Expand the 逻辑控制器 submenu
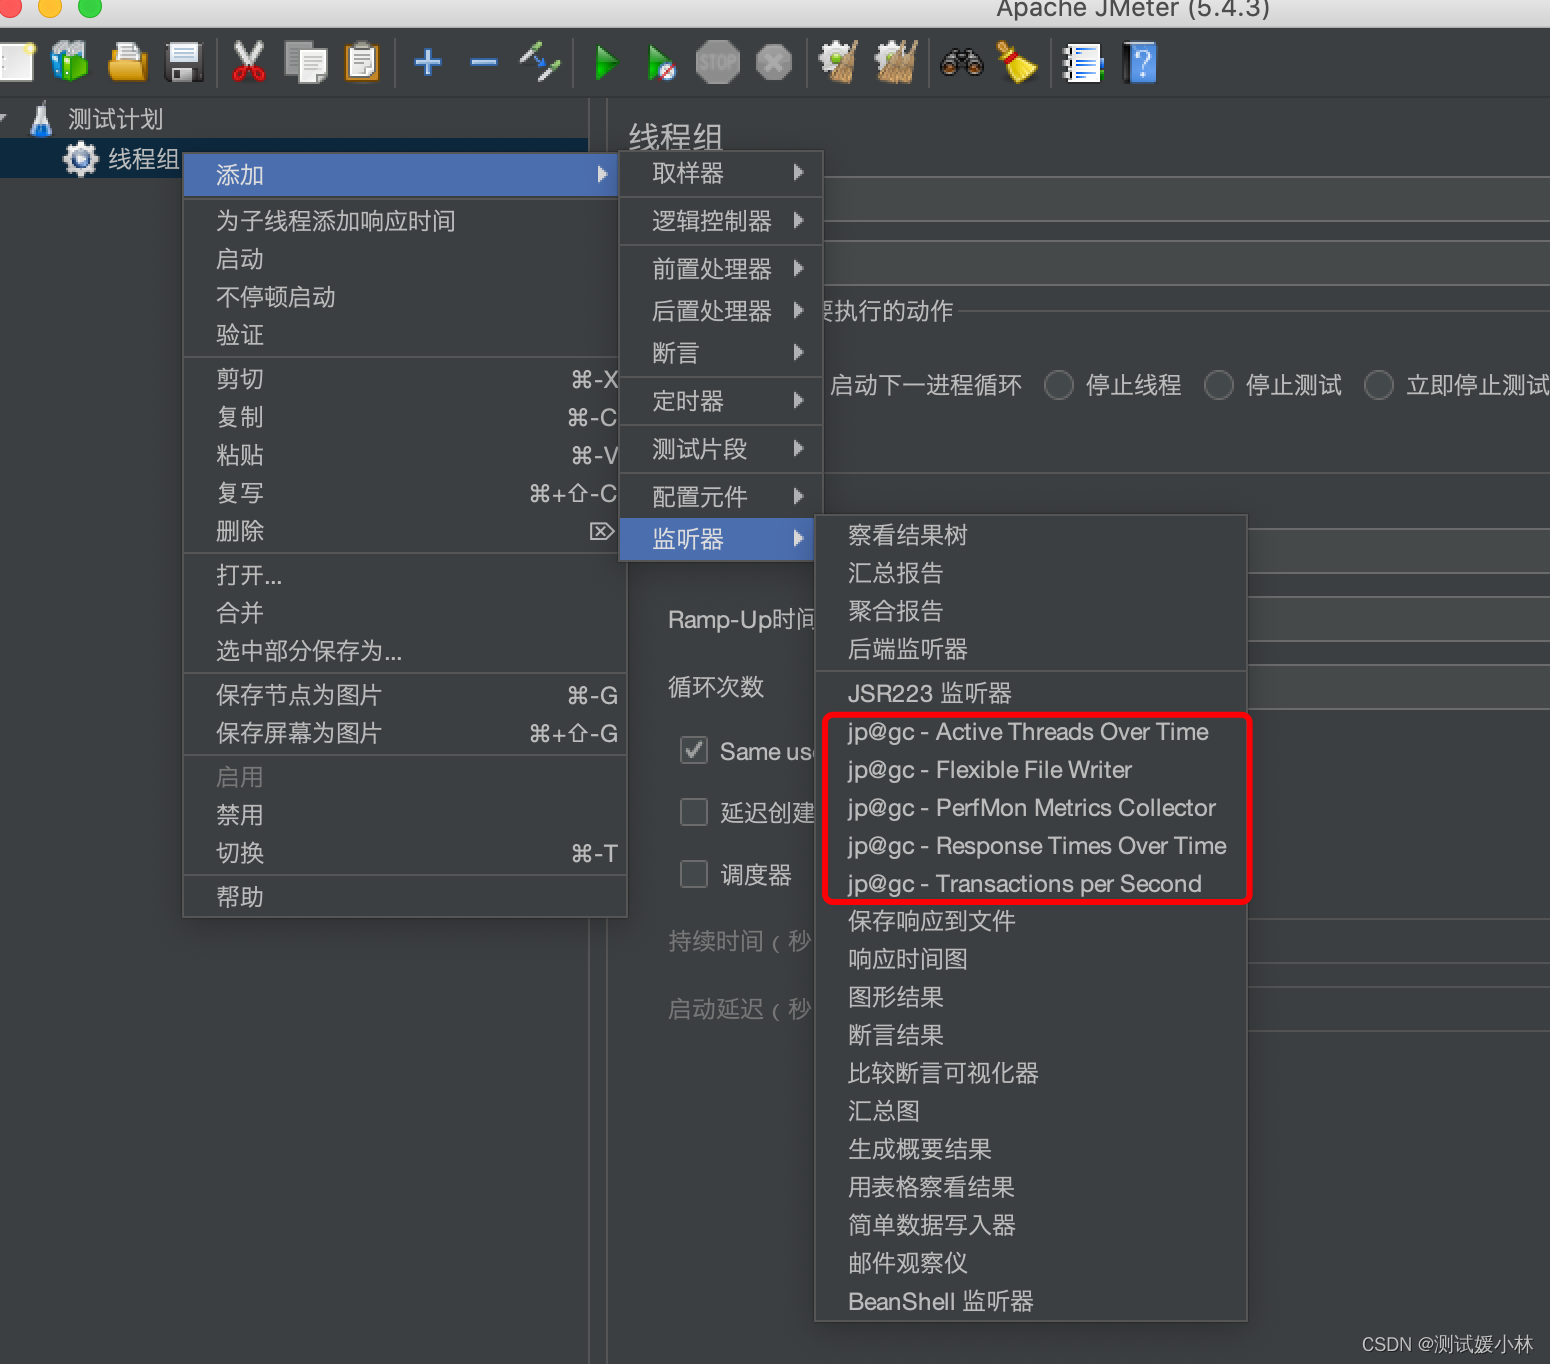 [721, 221]
